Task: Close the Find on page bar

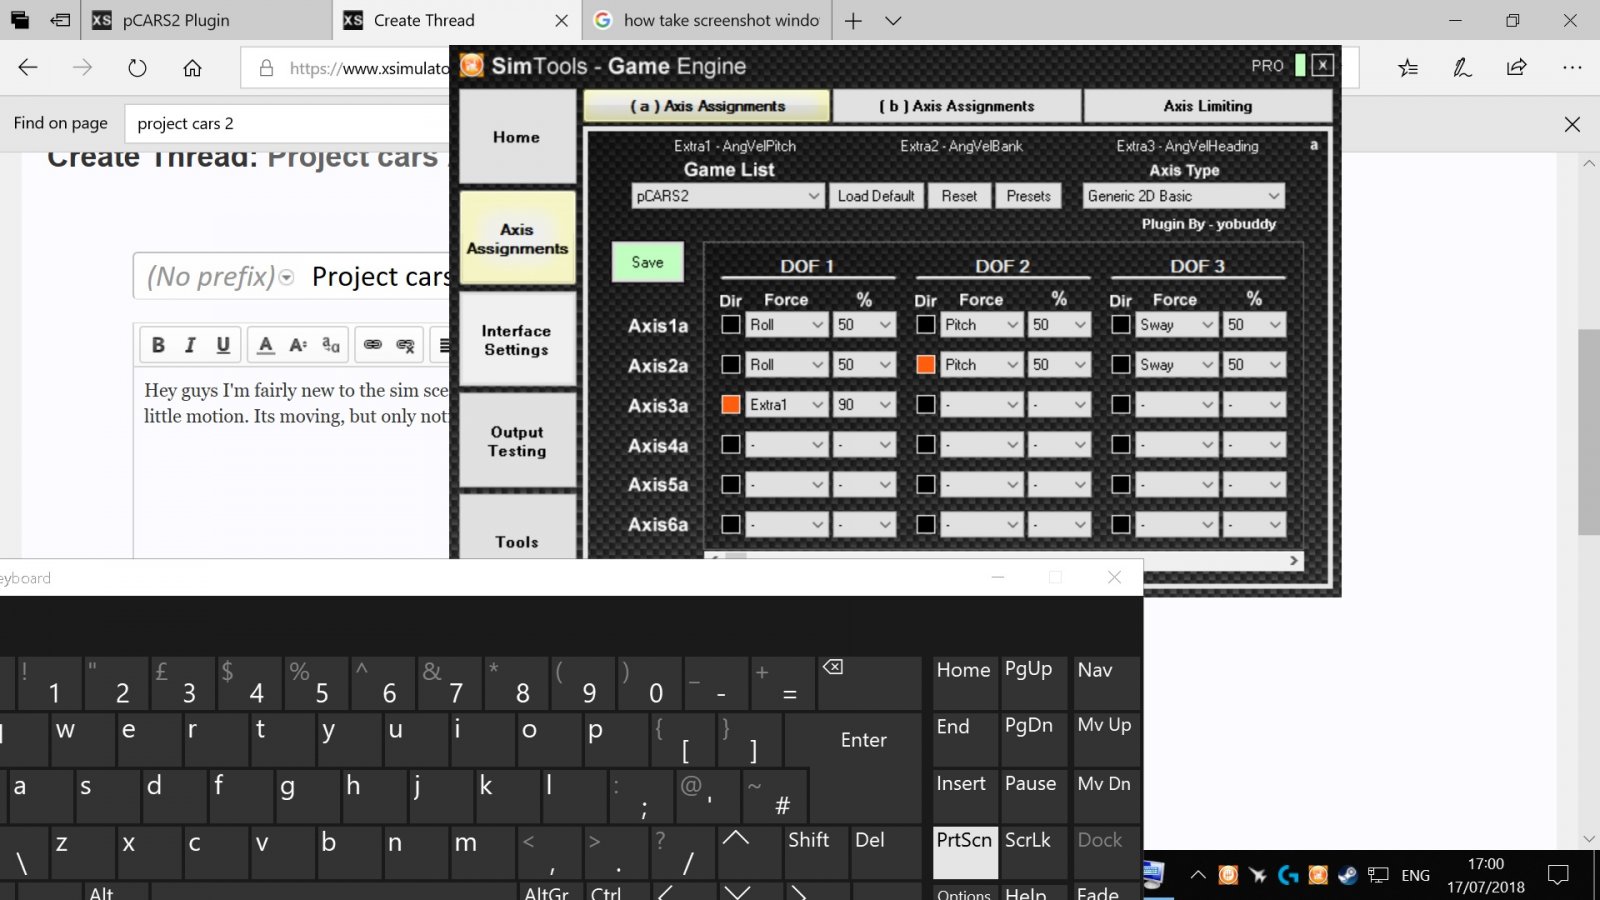Action: tap(1572, 124)
